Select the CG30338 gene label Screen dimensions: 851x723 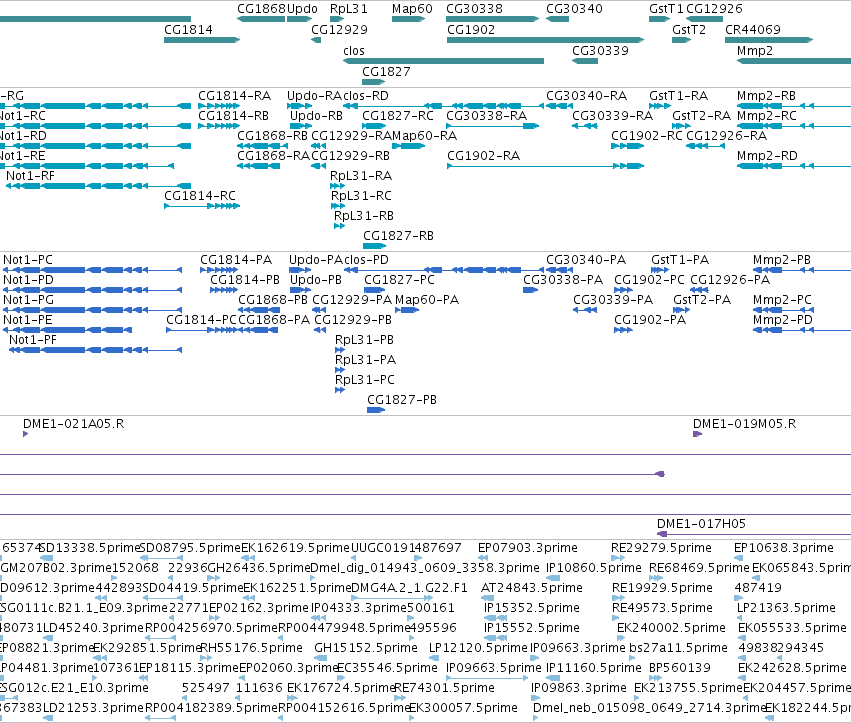[474, 9]
